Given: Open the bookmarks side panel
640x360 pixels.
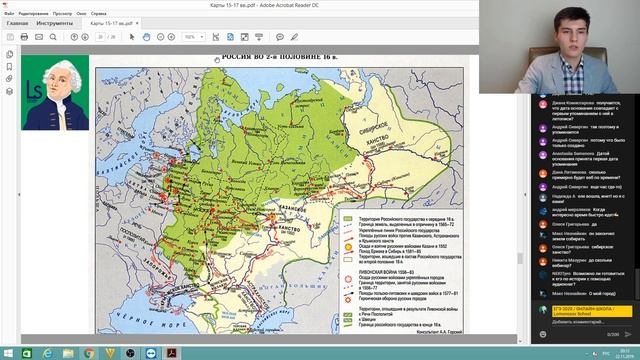Looking at the screenshot, I should tap(9, 67).
